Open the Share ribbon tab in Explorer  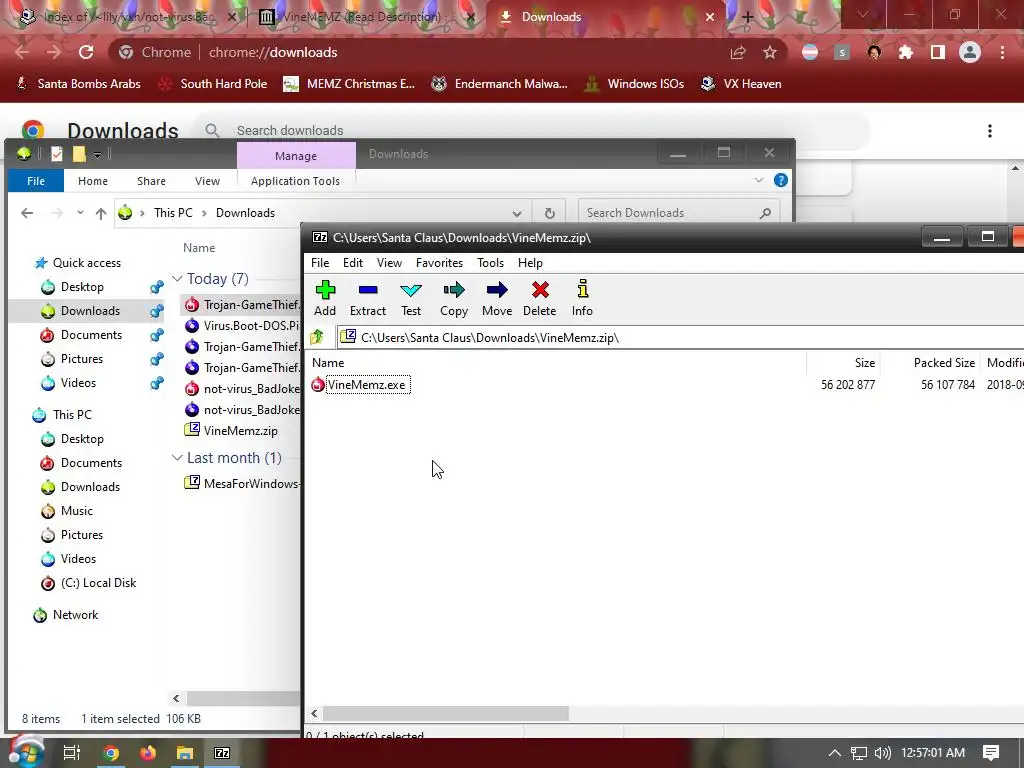click(x=151, y=181)
